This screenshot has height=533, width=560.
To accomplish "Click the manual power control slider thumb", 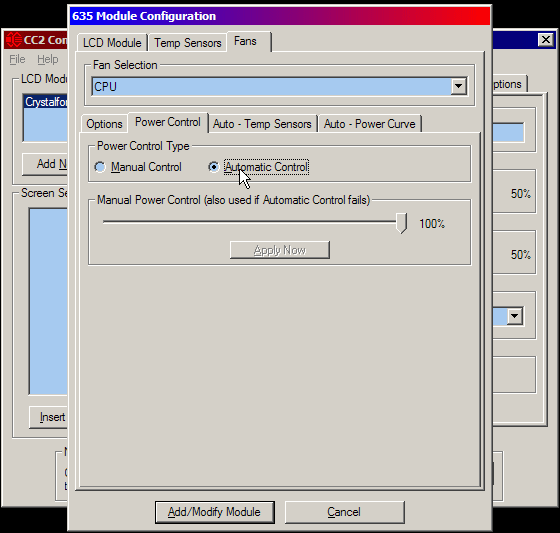I will coord(402,223).
